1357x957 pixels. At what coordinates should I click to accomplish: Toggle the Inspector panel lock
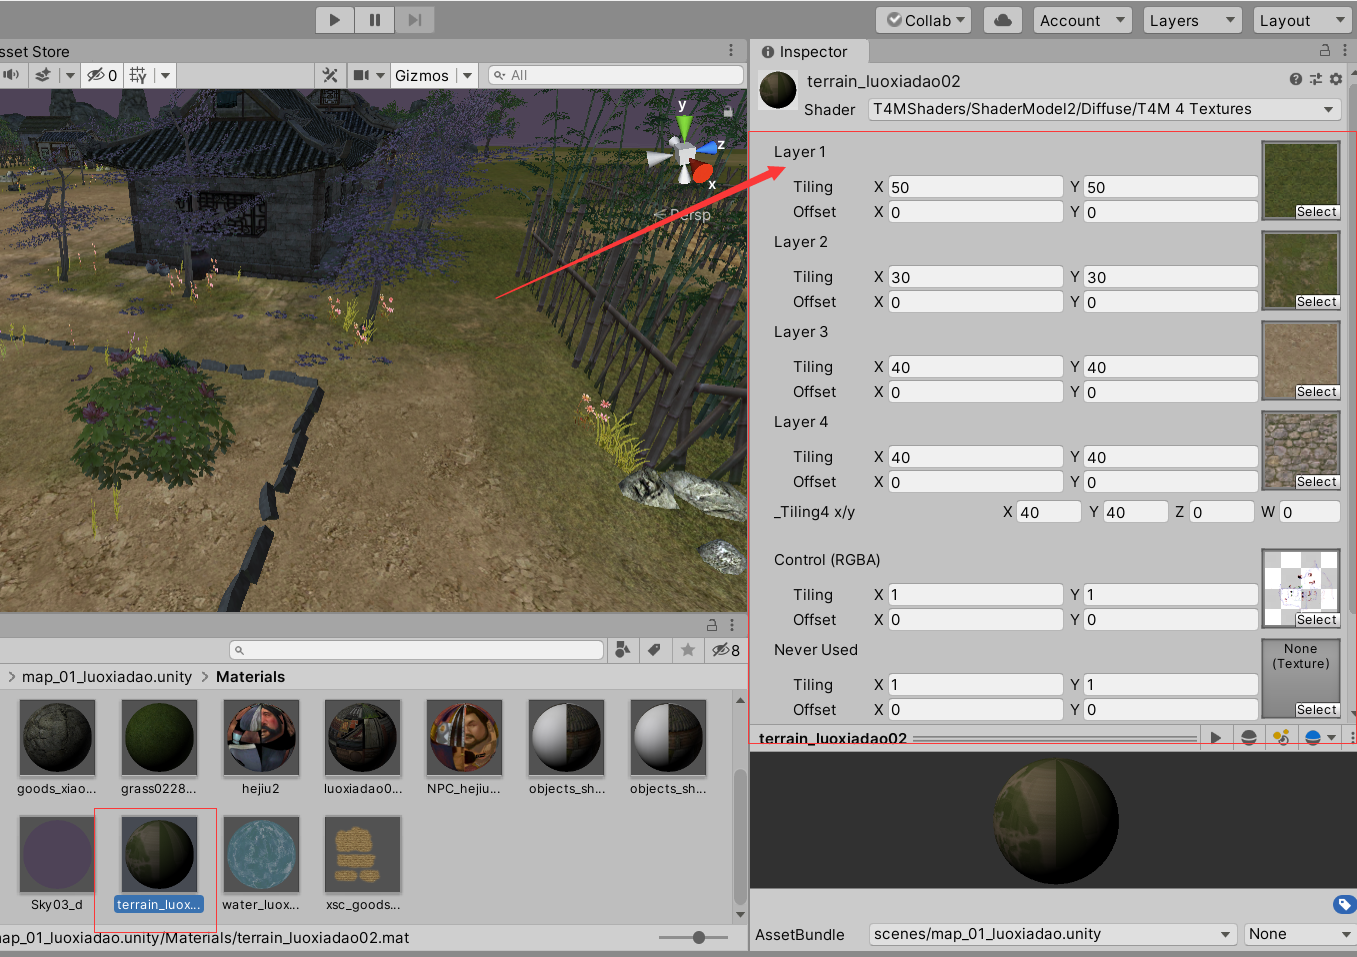(x=1325, y=50)
